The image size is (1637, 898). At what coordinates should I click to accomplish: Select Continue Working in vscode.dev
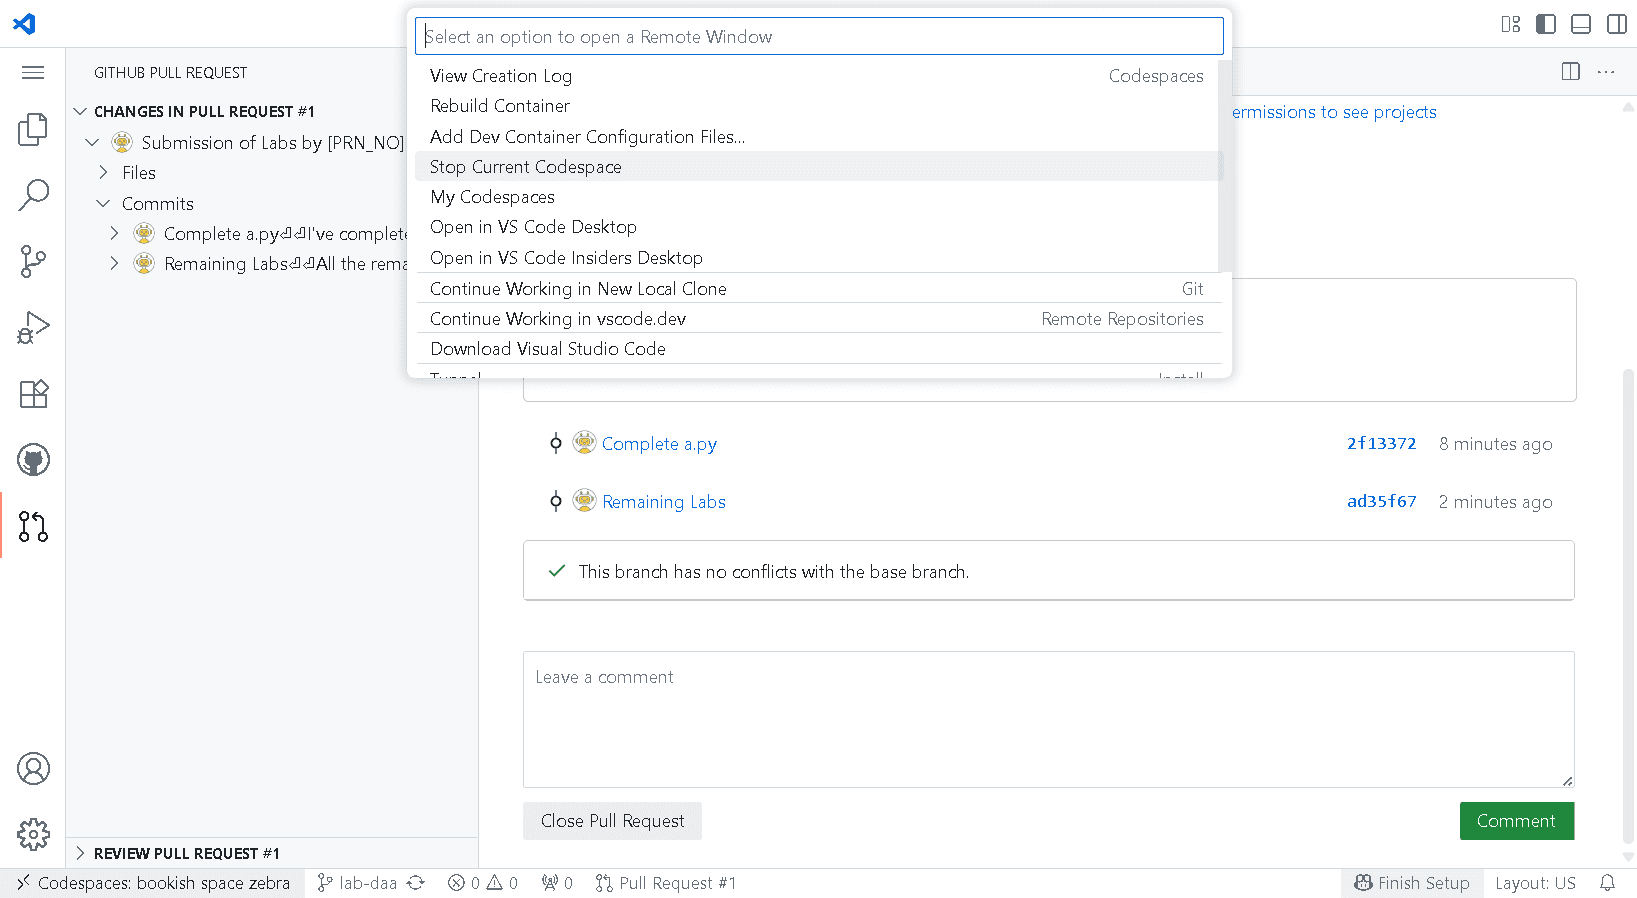coord(817,318)
